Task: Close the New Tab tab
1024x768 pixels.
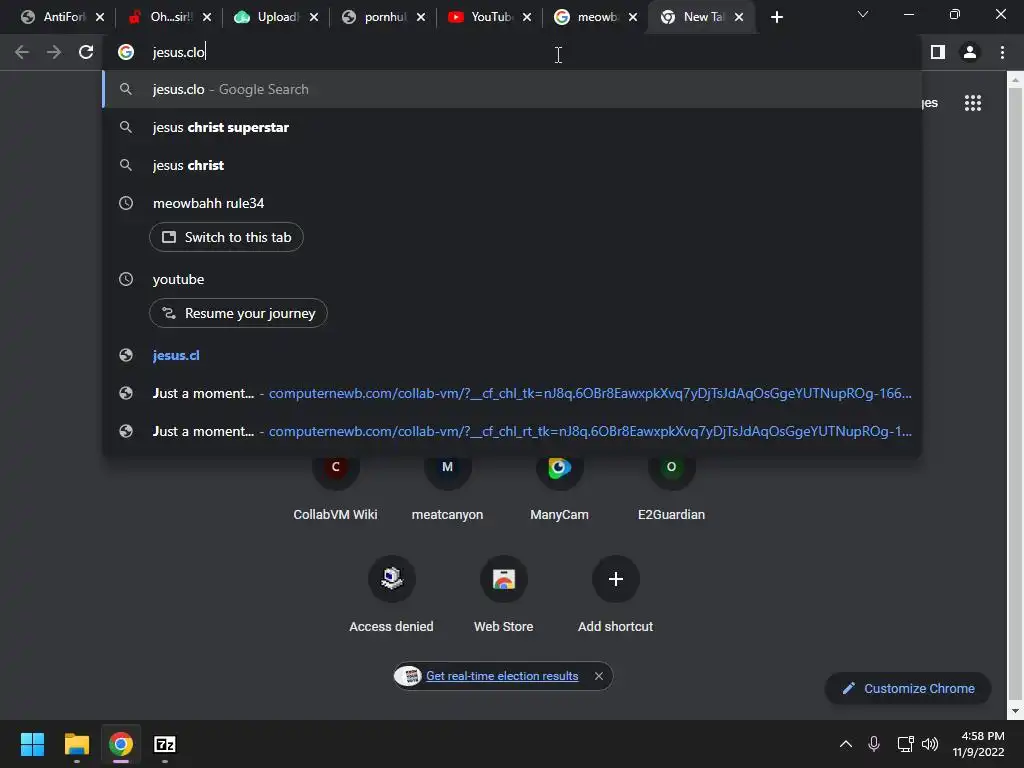Action: [739, 17]
